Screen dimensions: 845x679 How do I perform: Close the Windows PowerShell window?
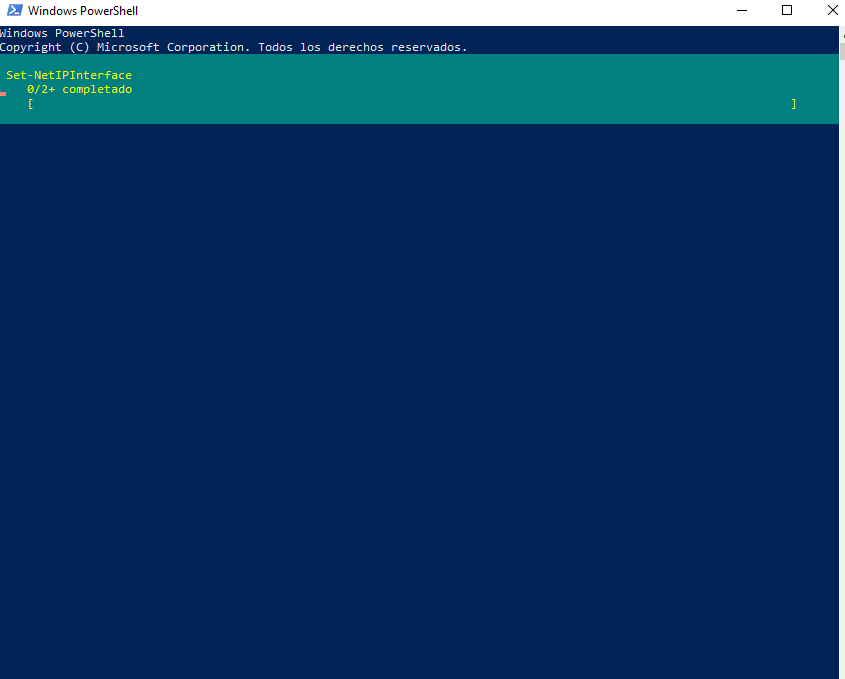click(x=832, y=10)
